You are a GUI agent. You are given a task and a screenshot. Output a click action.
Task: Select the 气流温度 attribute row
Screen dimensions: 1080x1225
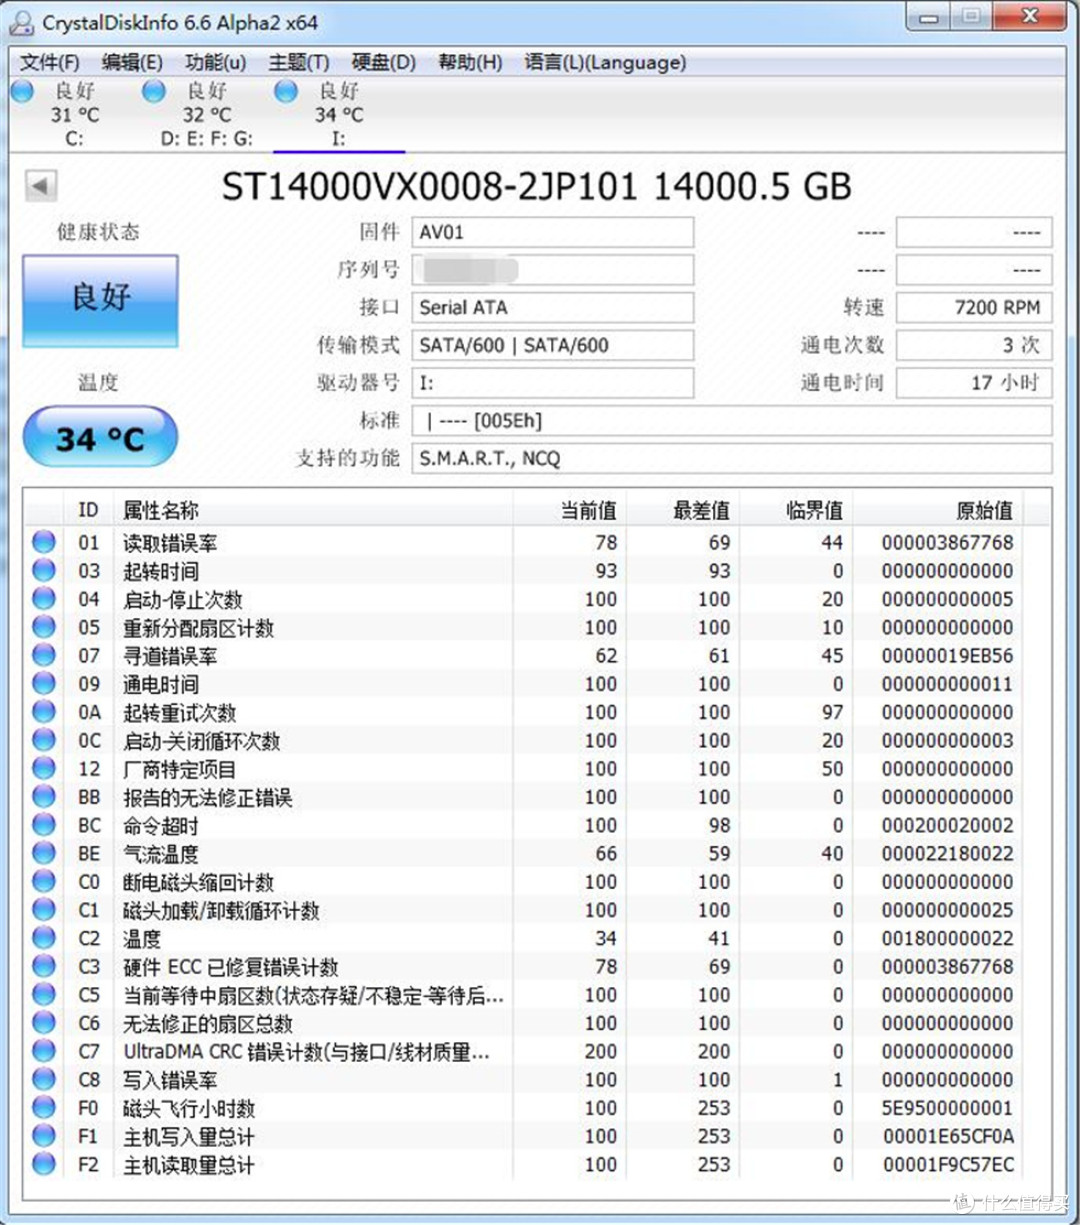525,853
